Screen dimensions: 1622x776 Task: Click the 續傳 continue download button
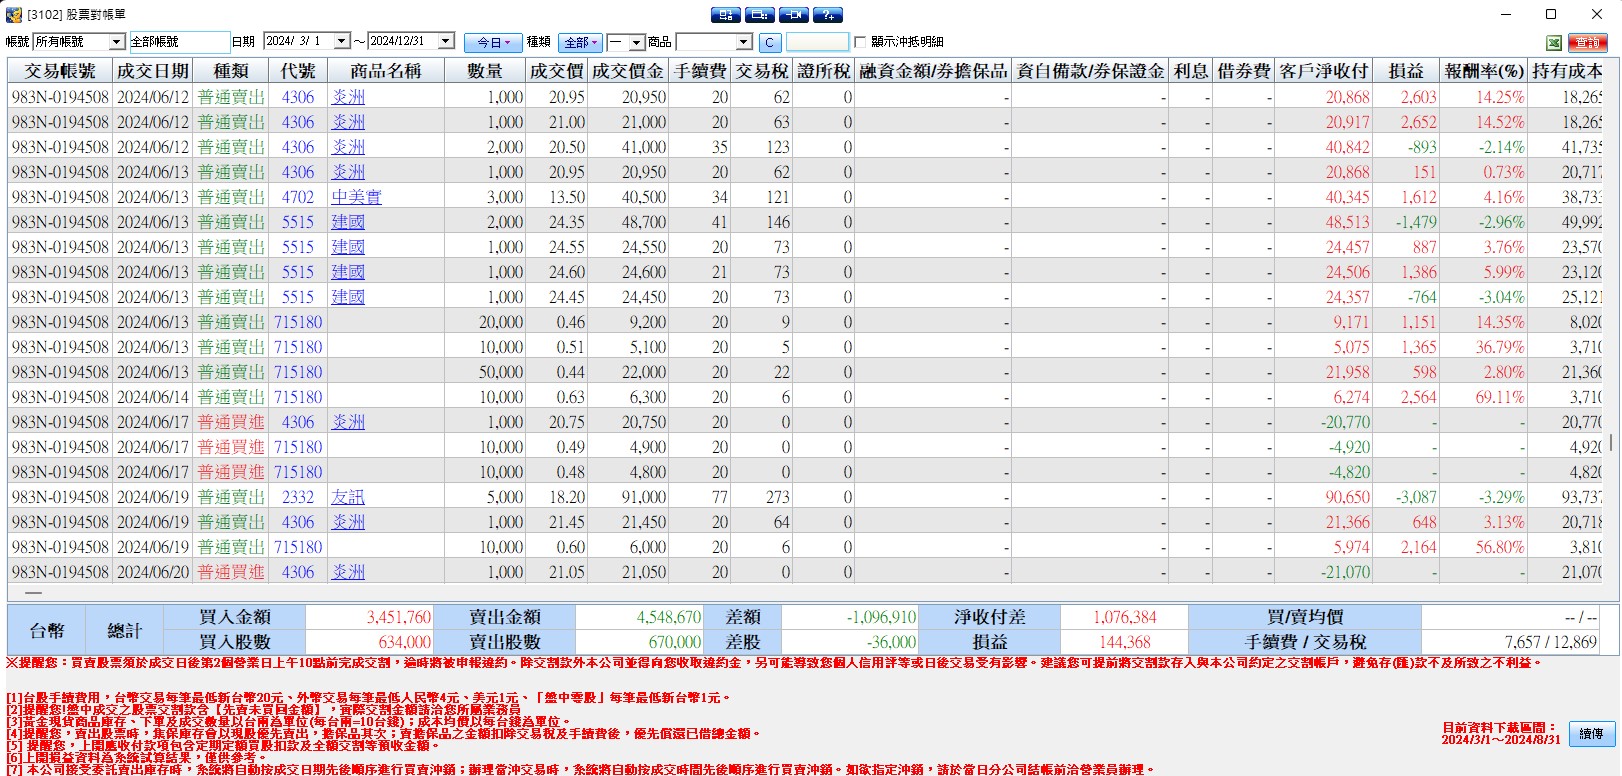pyautogui.click(x=1591, y=733)
